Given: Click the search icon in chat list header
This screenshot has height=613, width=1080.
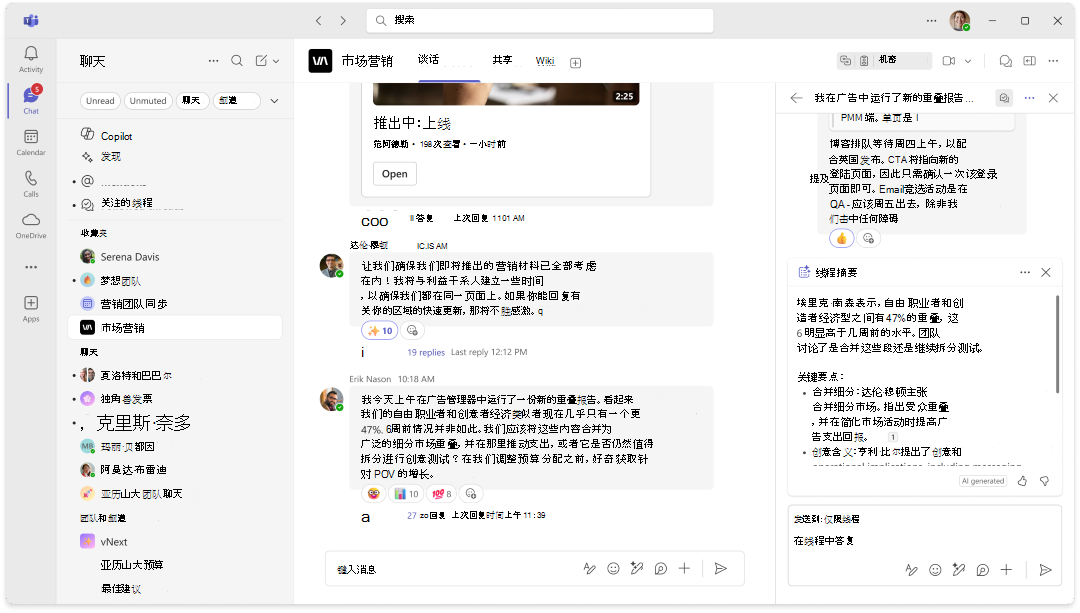Looking at the screenshot, I should 237,61.
